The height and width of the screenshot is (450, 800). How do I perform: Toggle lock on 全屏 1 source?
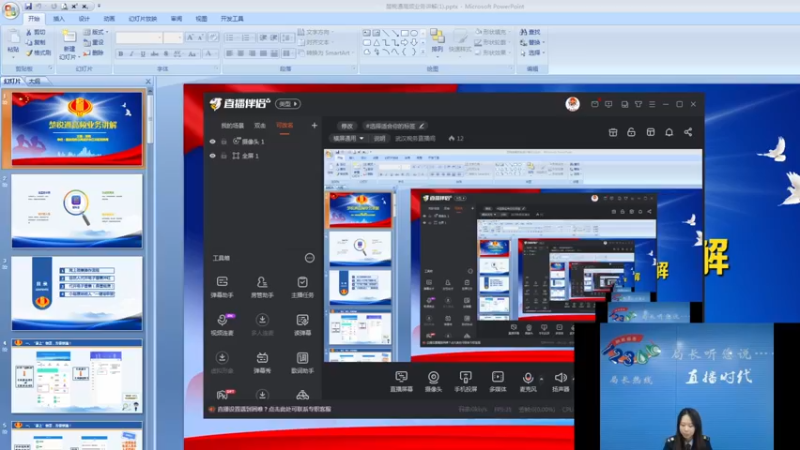click(223, 156)
